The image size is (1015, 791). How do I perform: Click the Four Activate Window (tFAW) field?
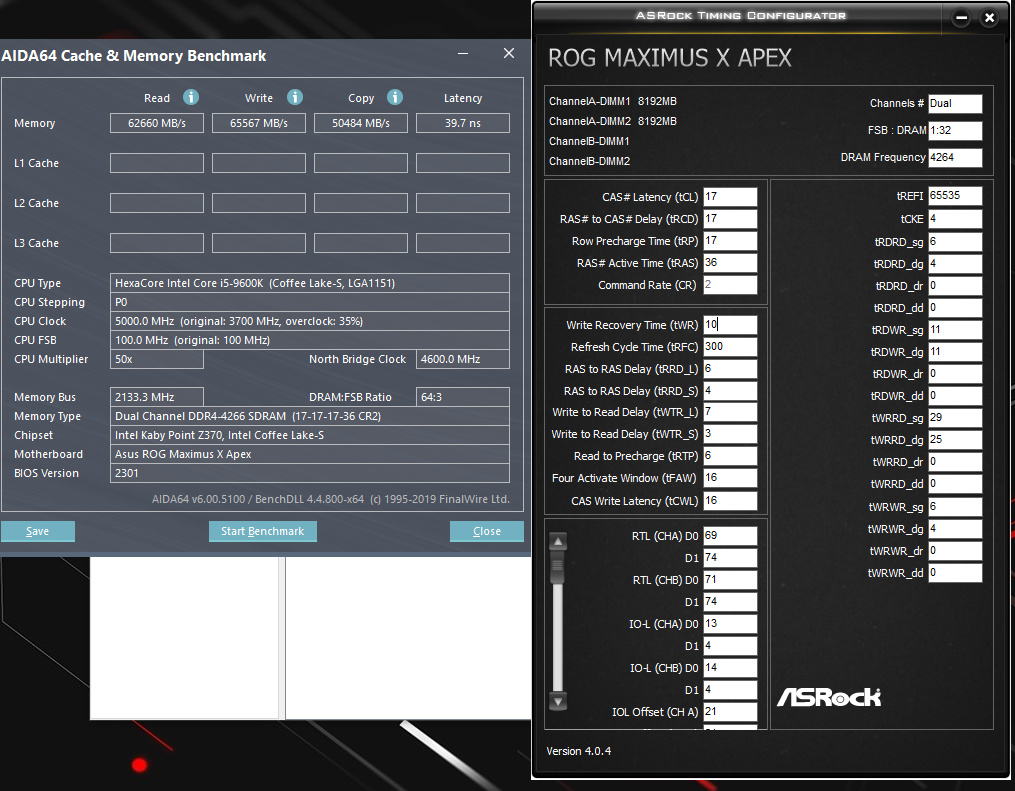pyautogui.click(x=730, y=478)
